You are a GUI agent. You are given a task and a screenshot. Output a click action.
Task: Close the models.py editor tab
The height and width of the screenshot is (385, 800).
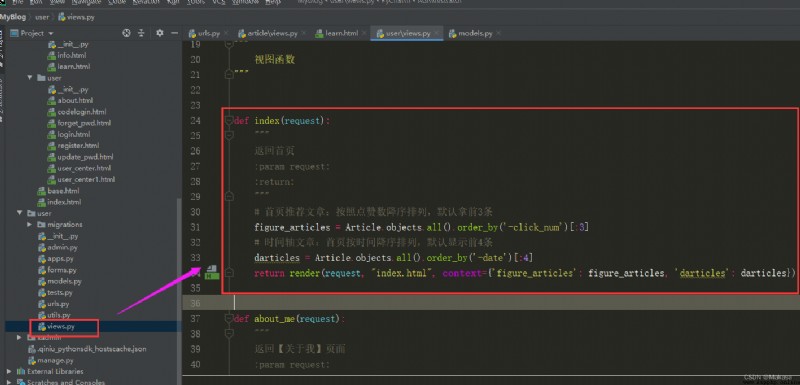(498, 33)
